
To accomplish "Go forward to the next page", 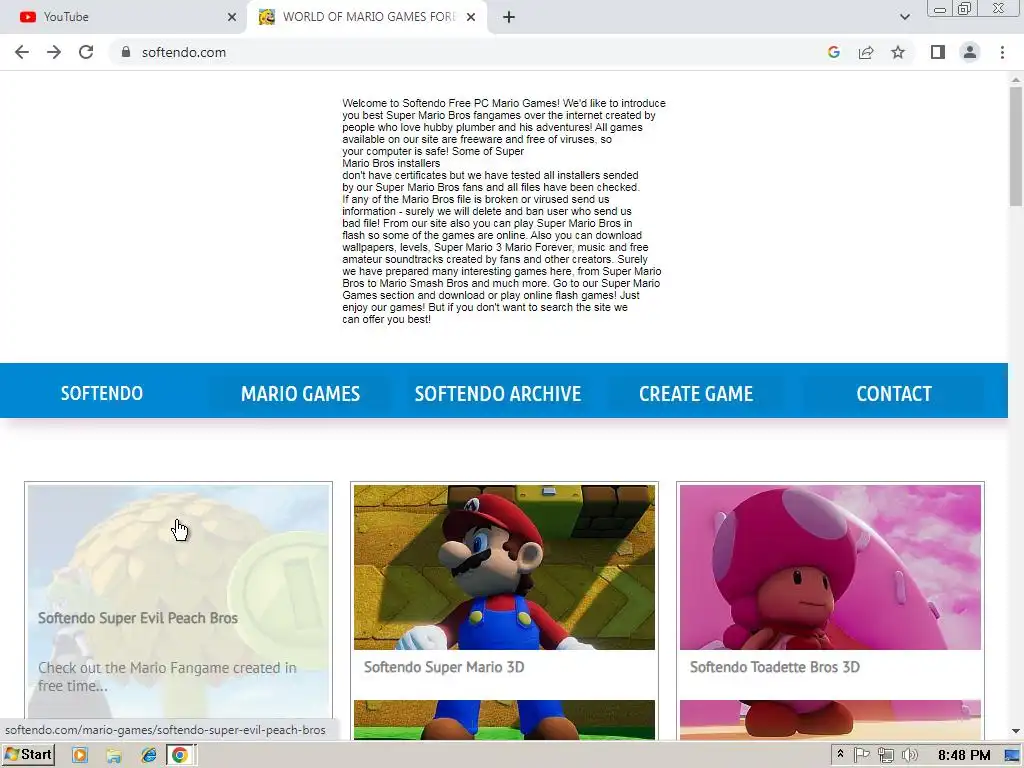I will pos(54,52).
